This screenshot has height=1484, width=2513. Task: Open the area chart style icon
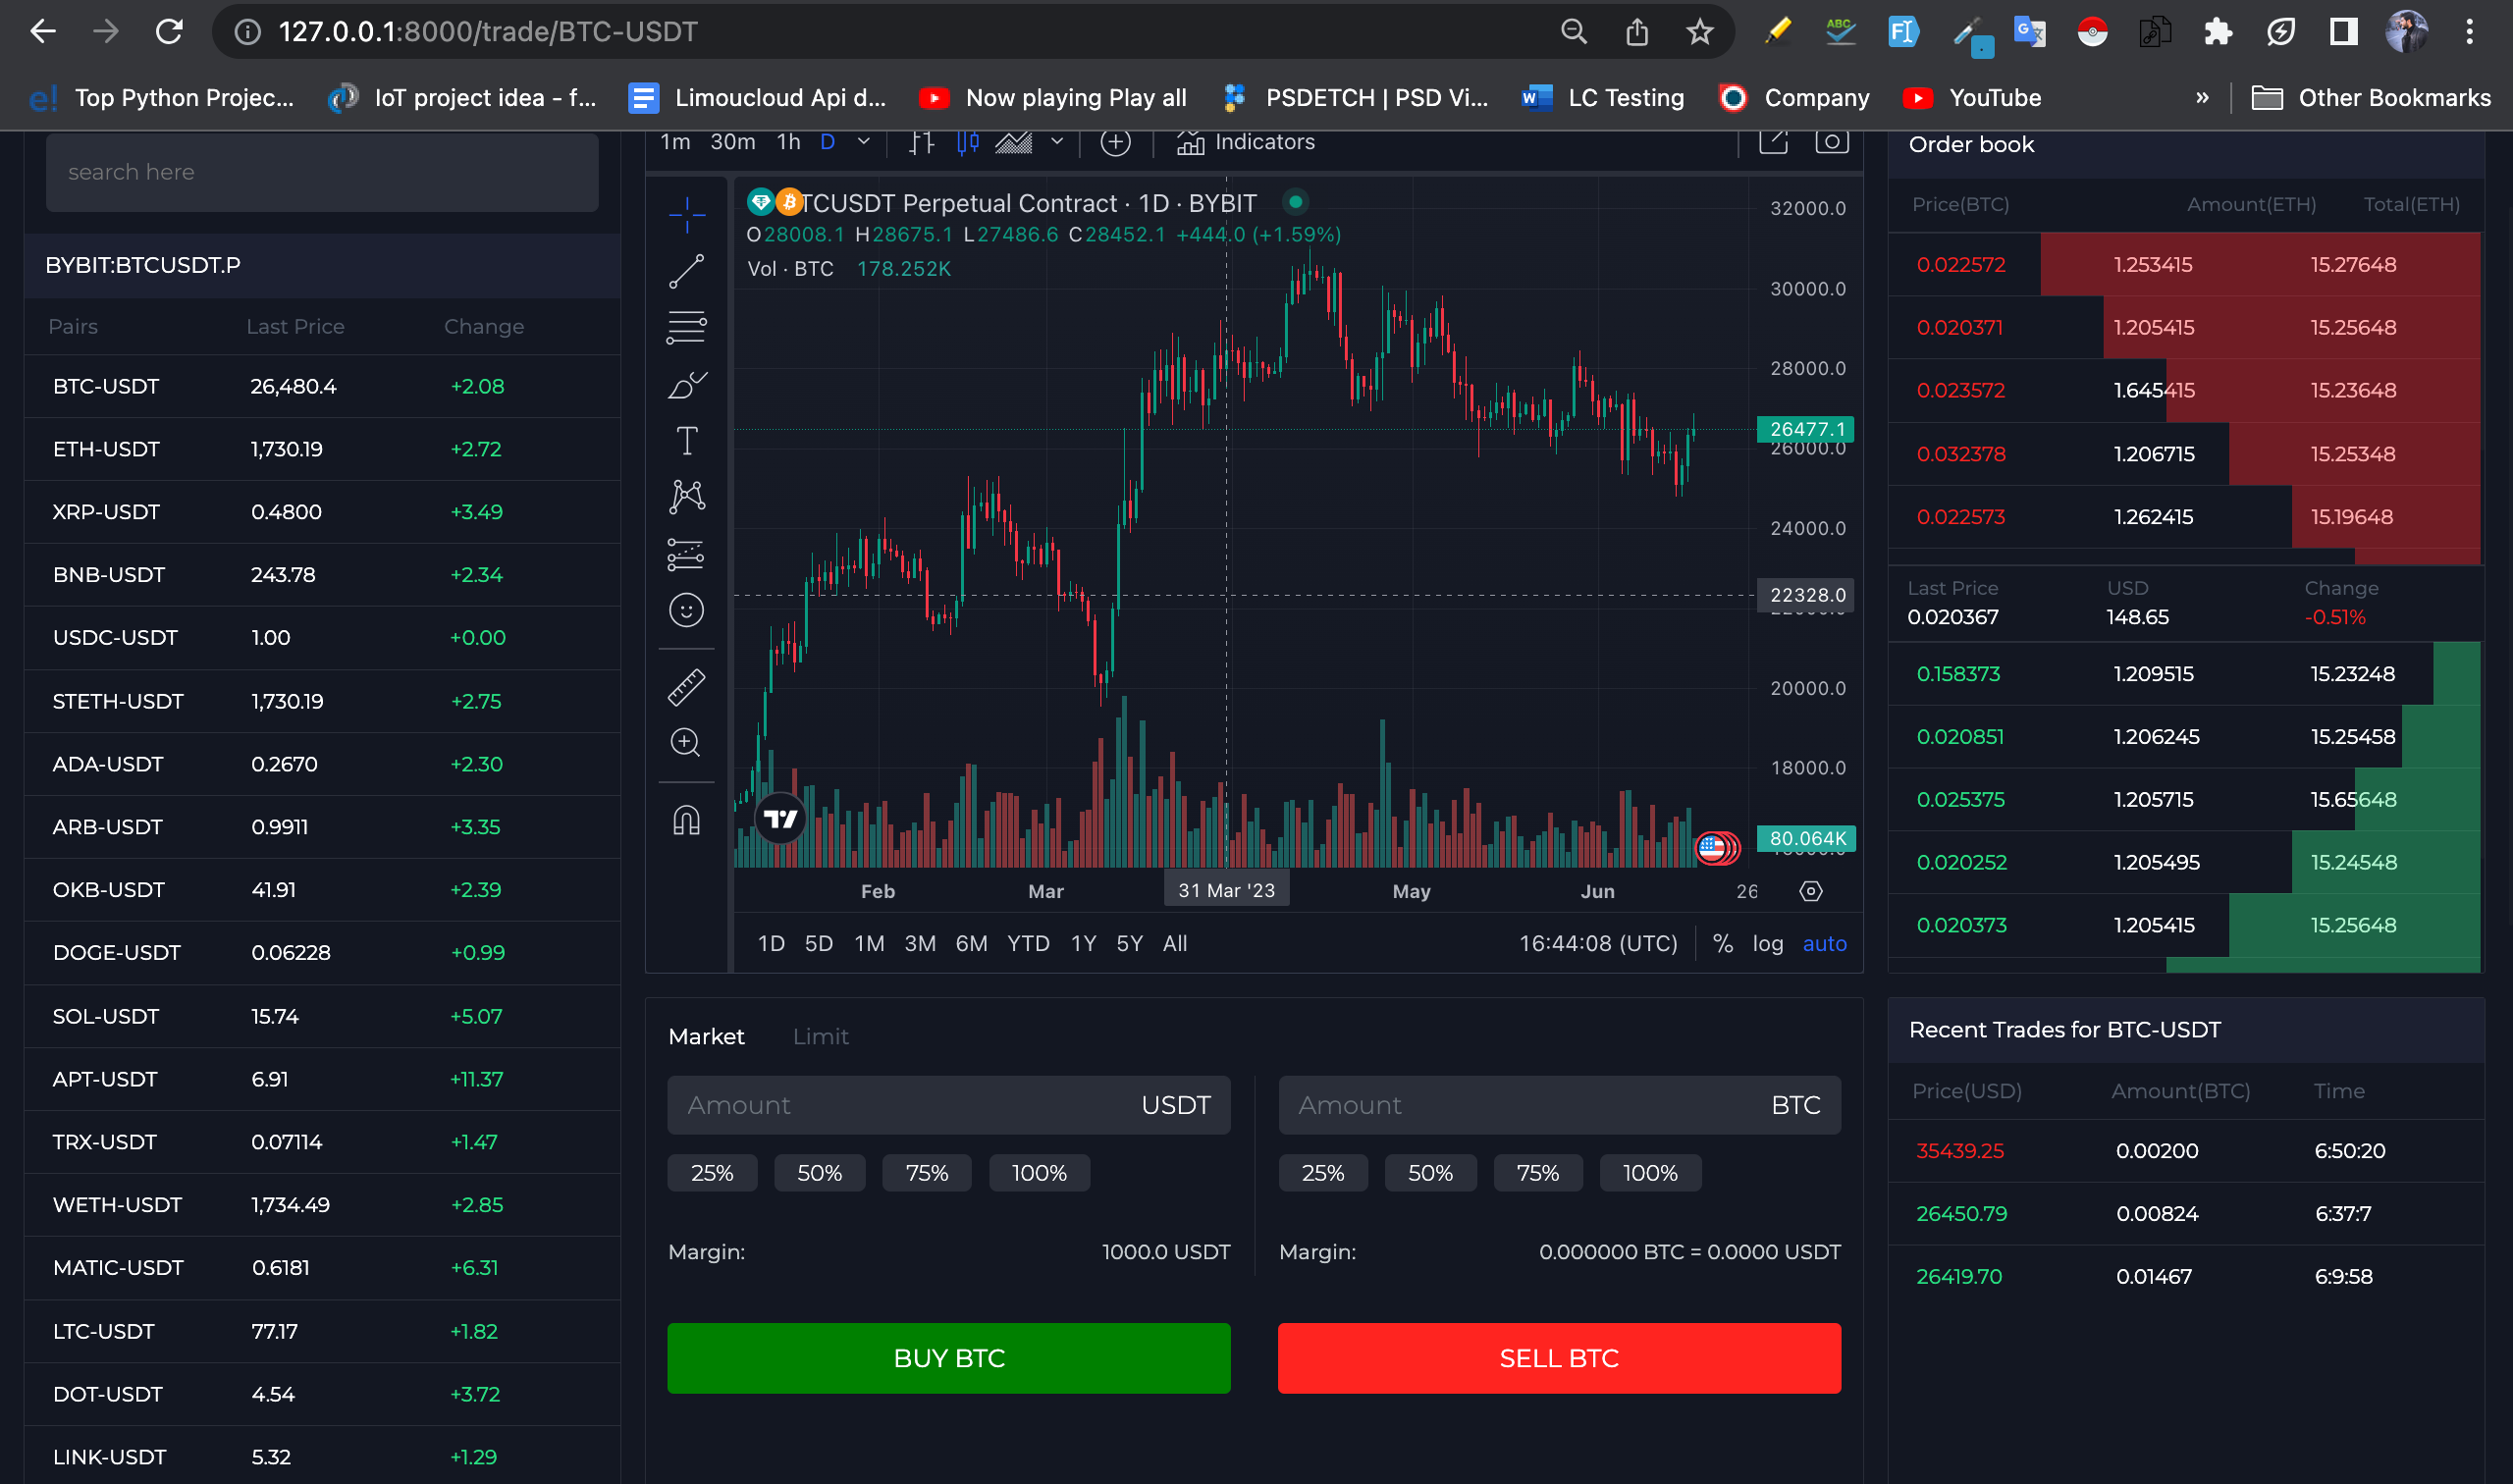click(1013, 143)
